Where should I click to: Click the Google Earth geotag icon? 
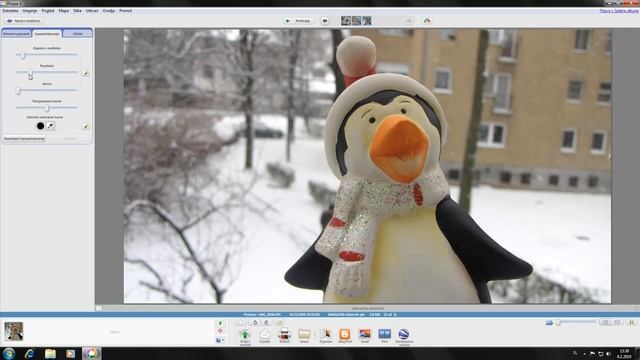tap(404, 334)
